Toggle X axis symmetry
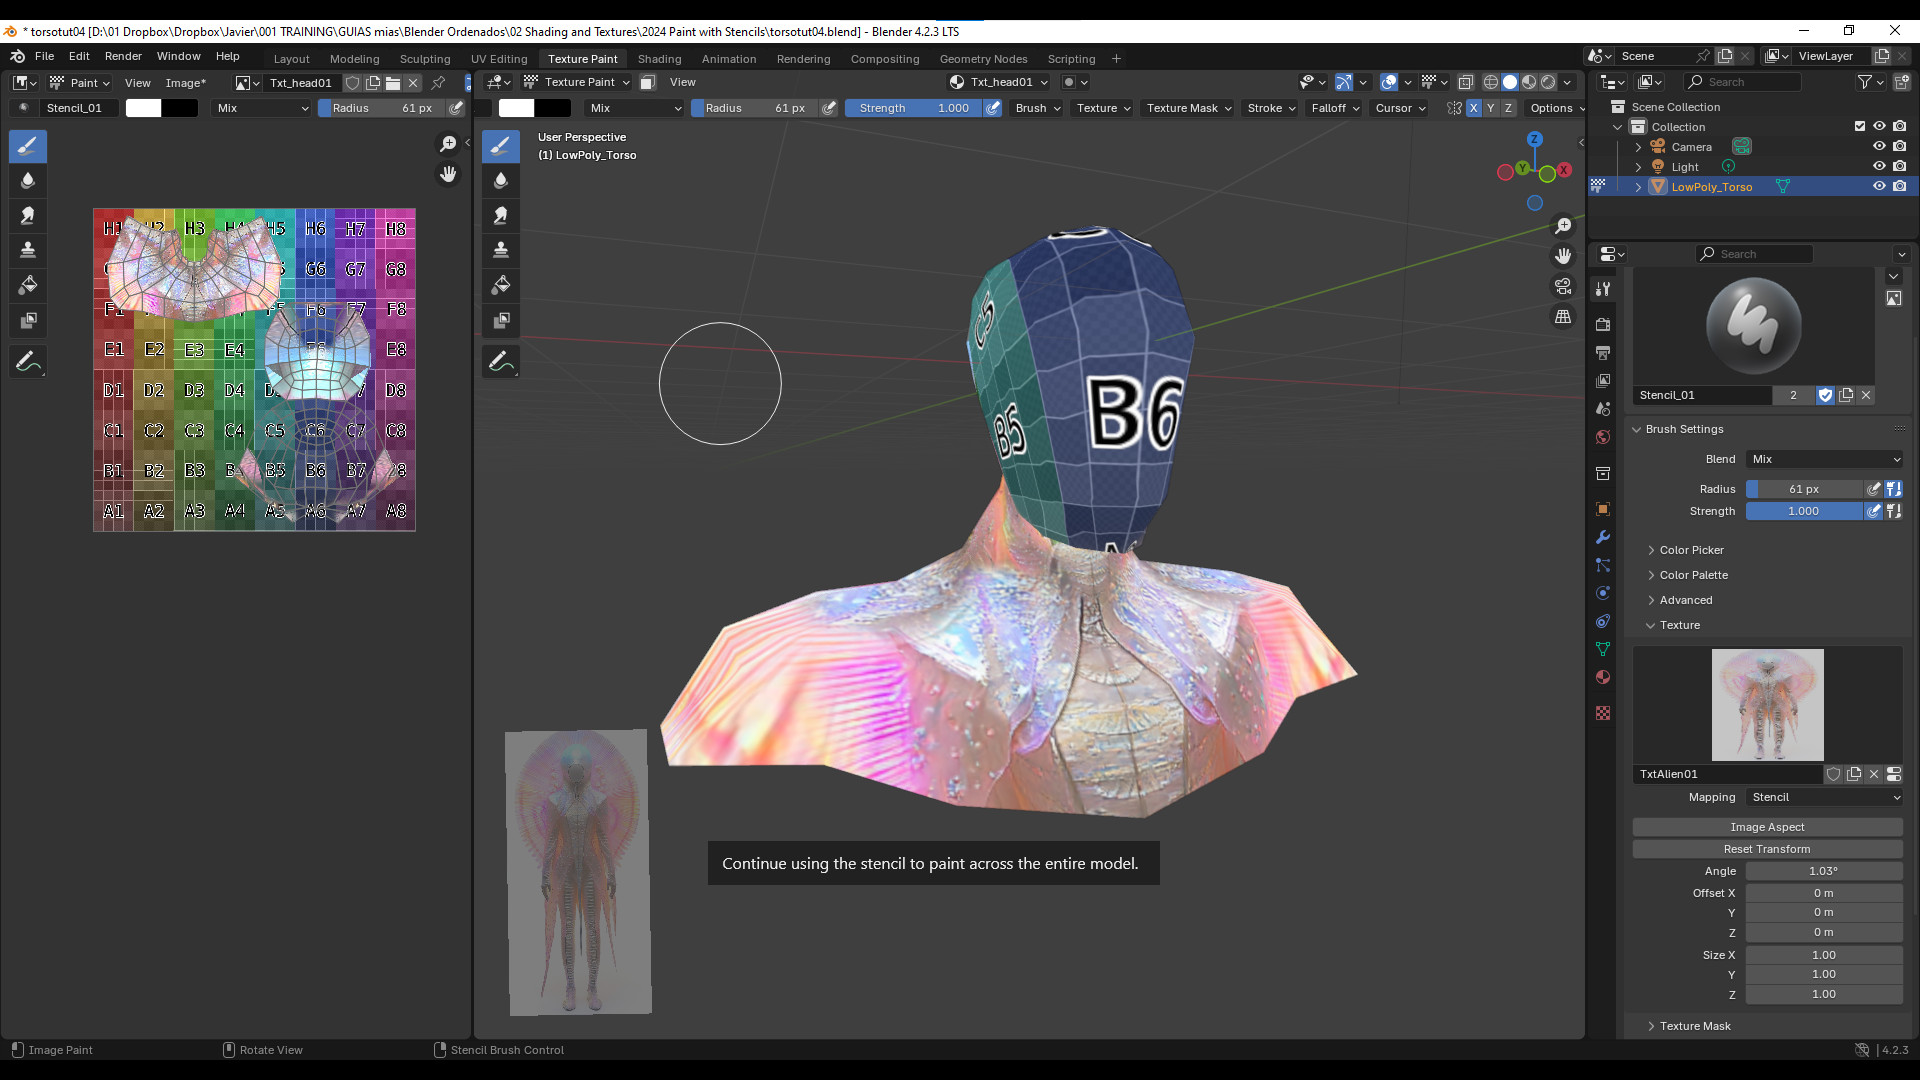The image size is (1920, 1080). click(1473, 108)
